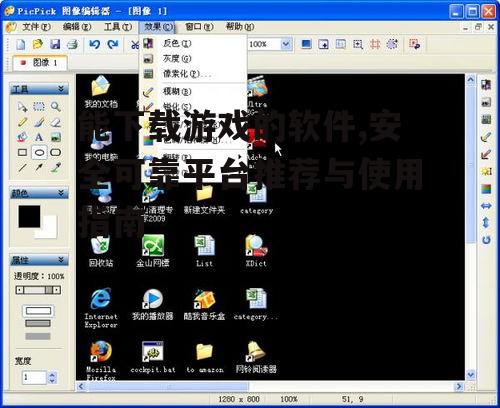
Task: Save the image with the floppy disk icon
Action: click(55, 44)
